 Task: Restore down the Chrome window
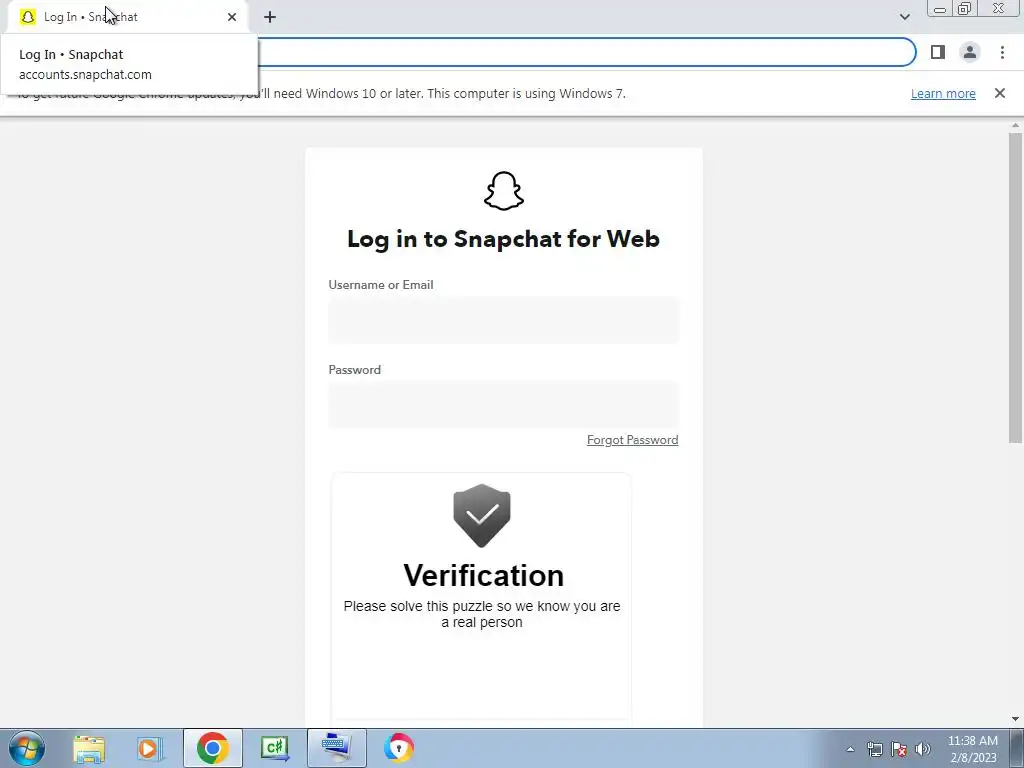click(x=964, y=8)
